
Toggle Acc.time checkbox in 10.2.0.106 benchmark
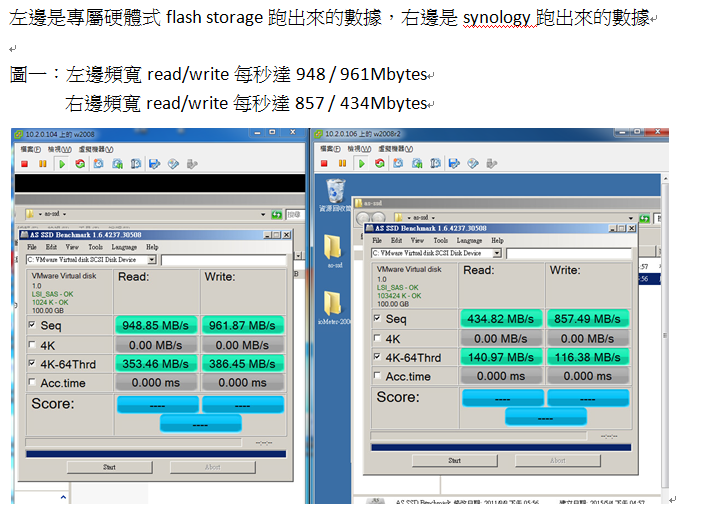click(x=377, y=375)
